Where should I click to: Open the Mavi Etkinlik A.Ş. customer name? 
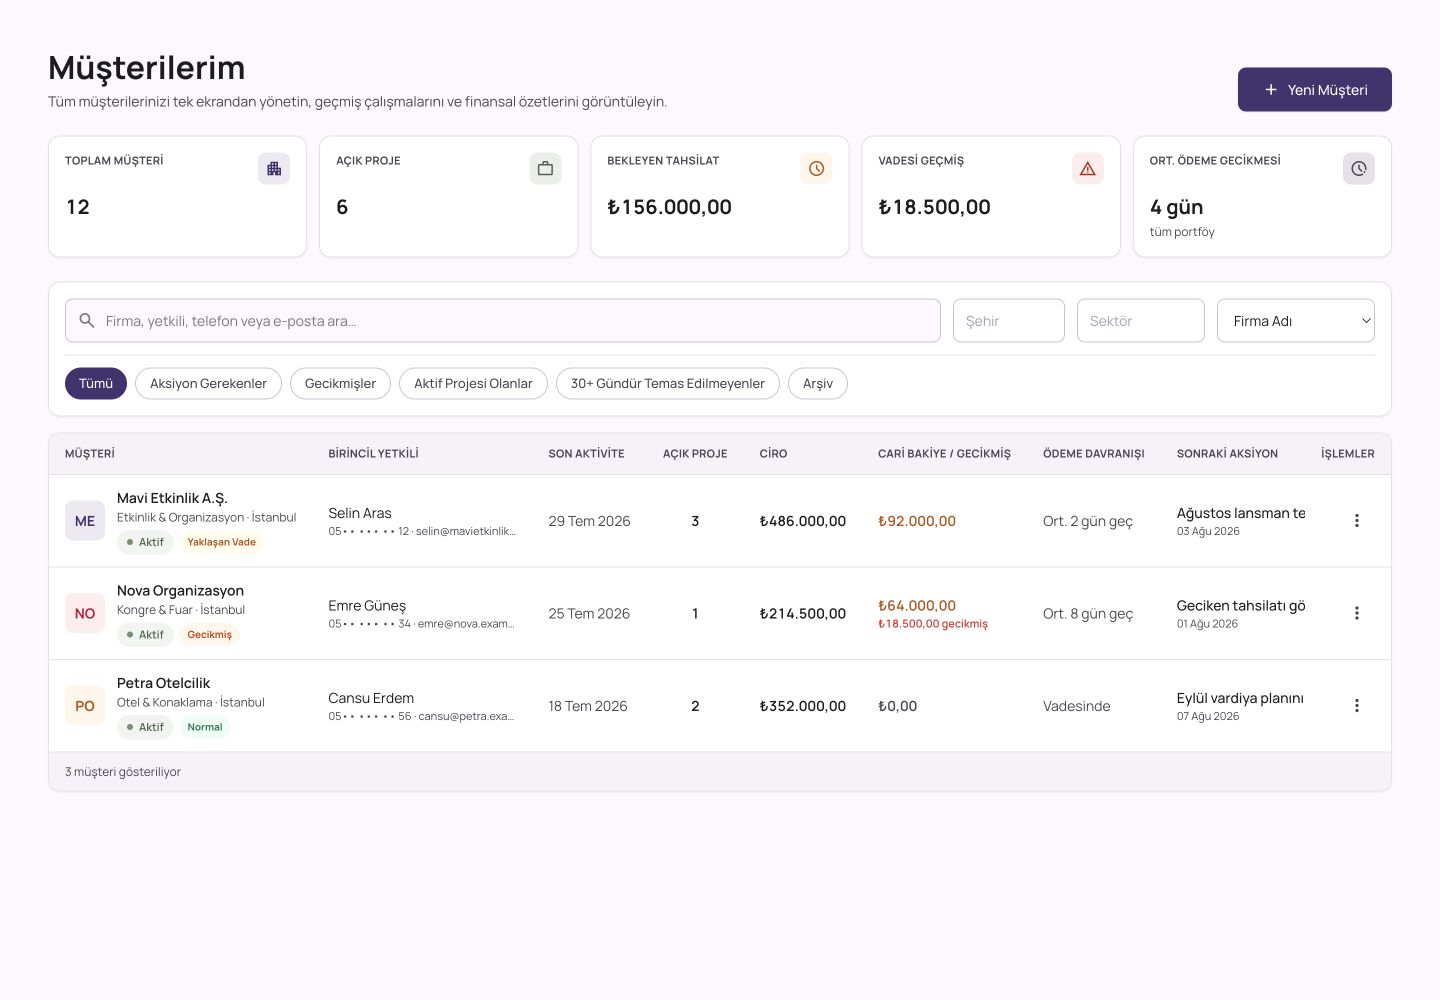pos(172,498)
